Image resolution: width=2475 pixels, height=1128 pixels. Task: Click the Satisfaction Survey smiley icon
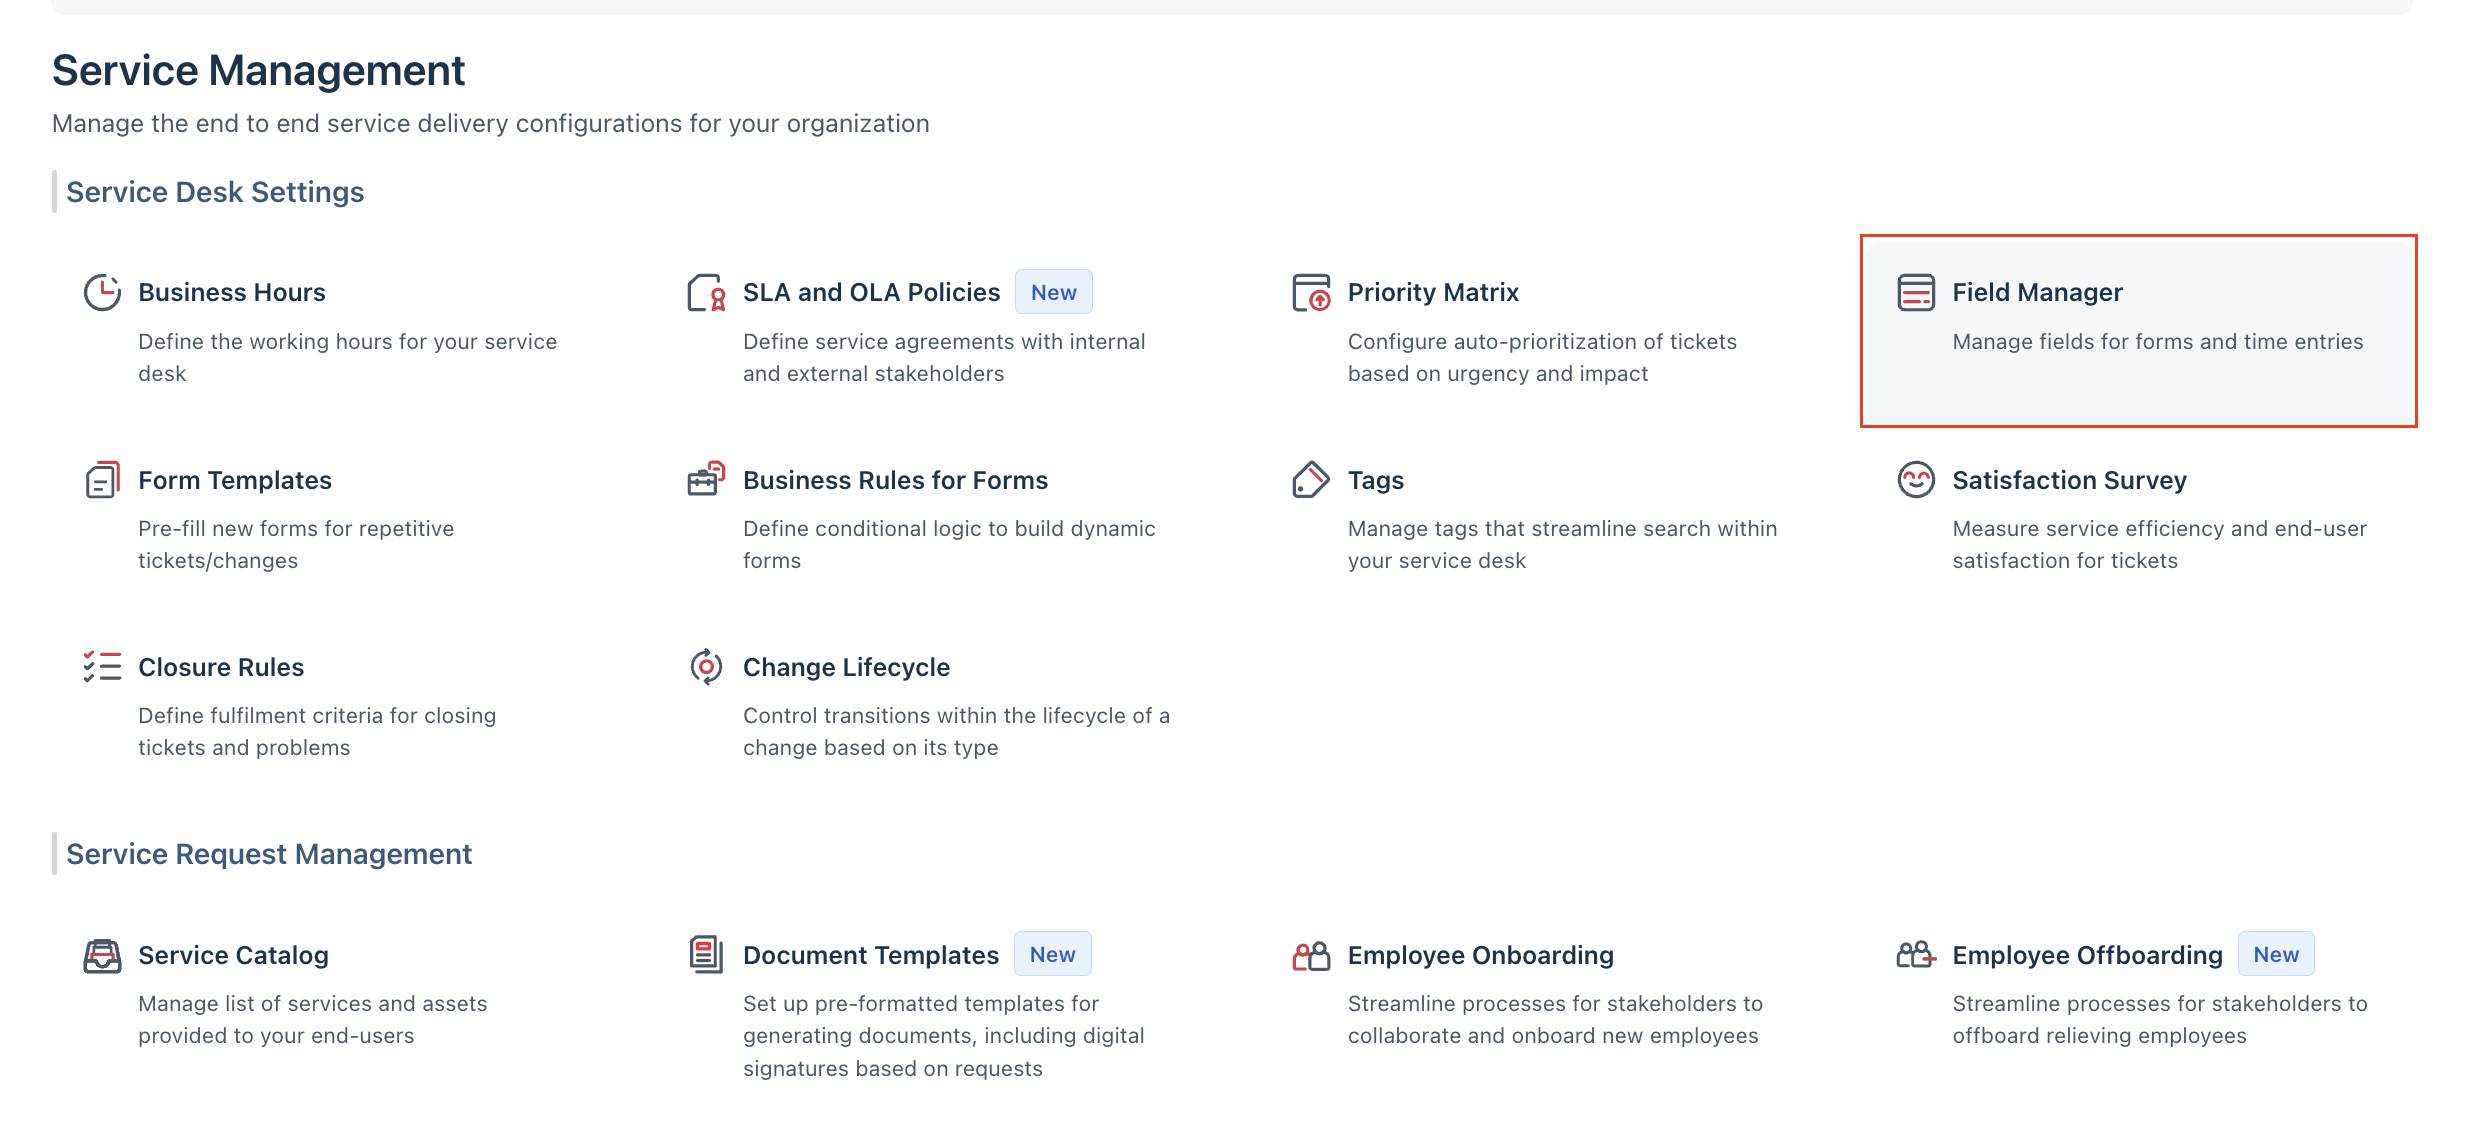[x=1916, y=480]
